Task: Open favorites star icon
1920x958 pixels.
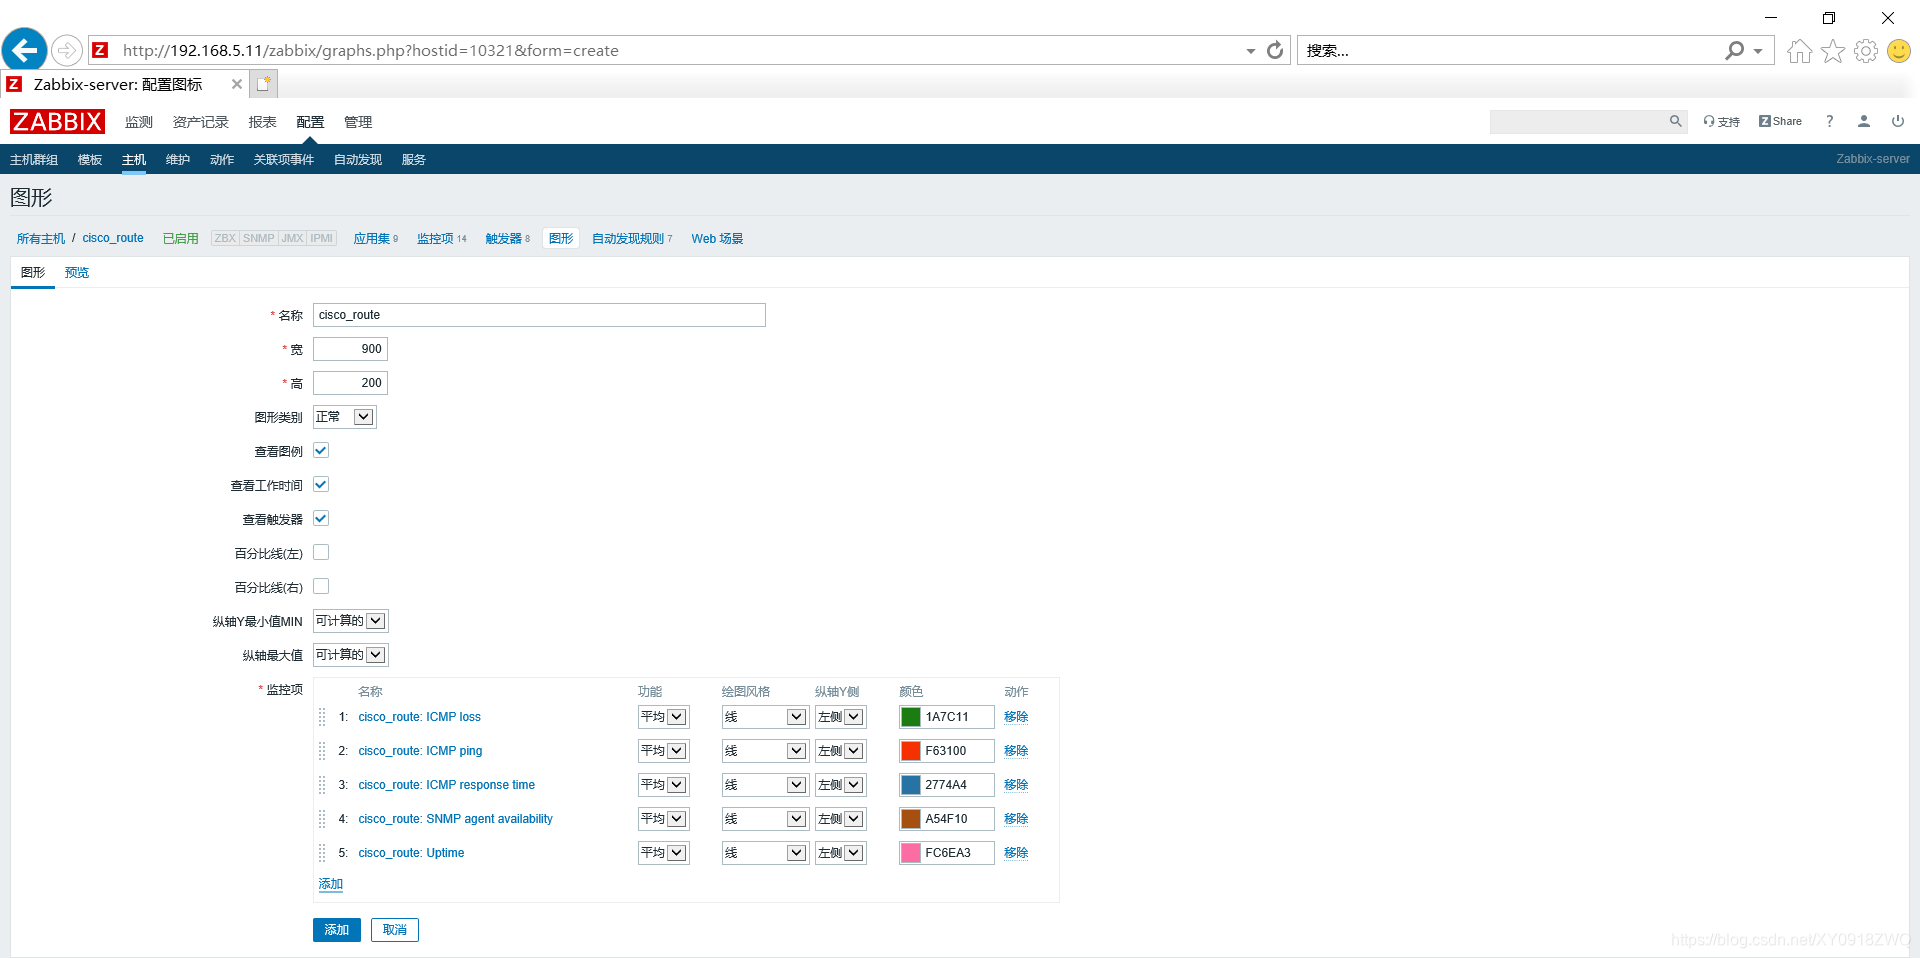Action: [1832, 51]
